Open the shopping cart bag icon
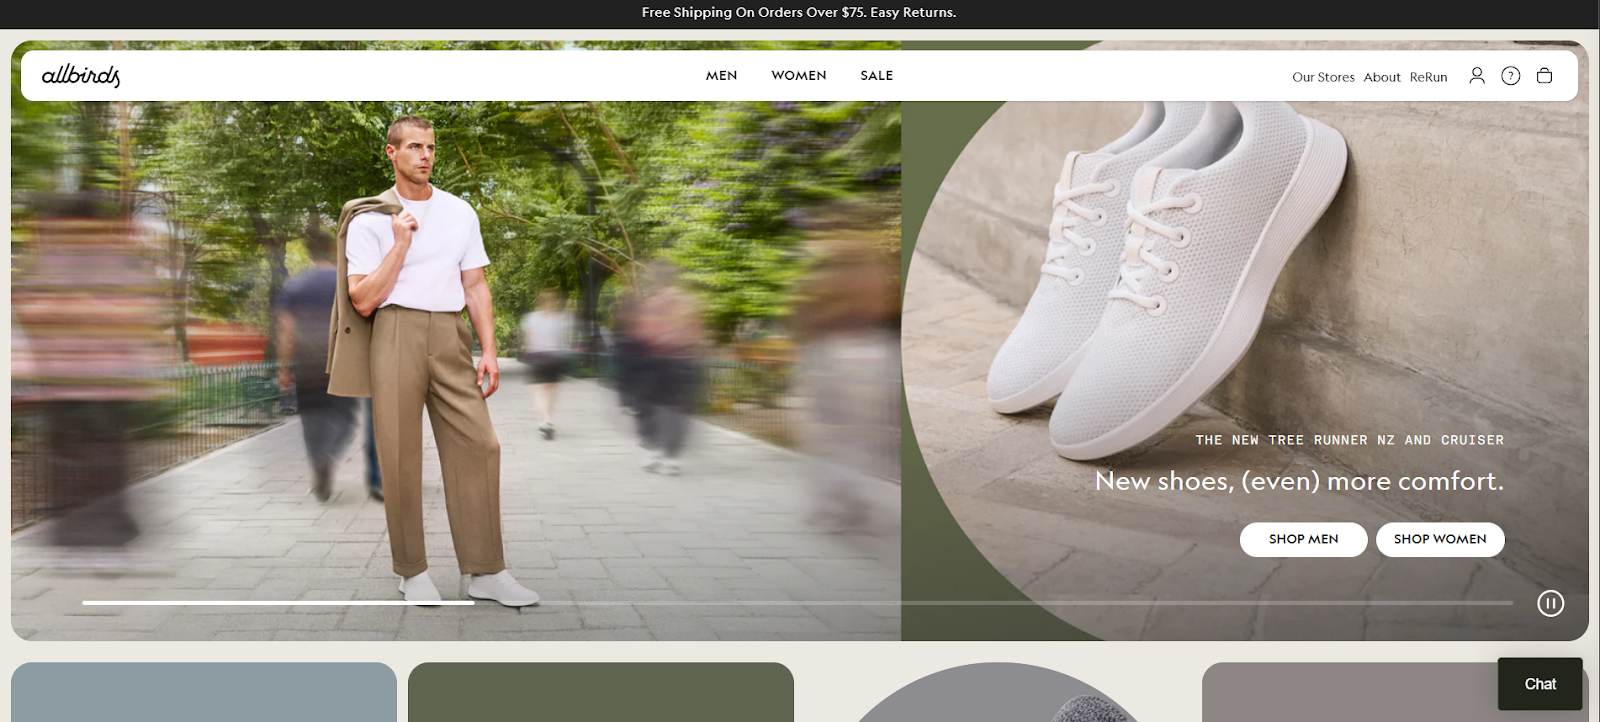The width and height of the screenshot is (1600, 722). (x=1544, y=76)
